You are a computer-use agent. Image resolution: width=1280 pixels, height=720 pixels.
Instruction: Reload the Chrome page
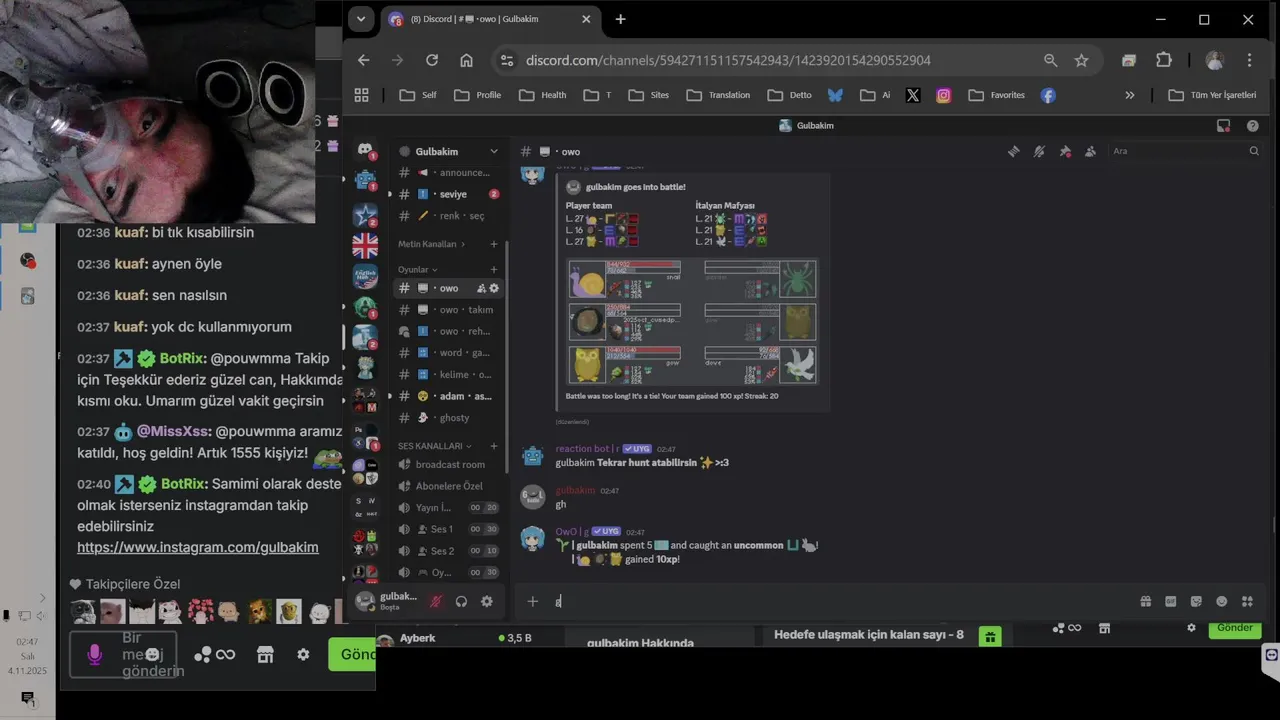click(432, 60)
